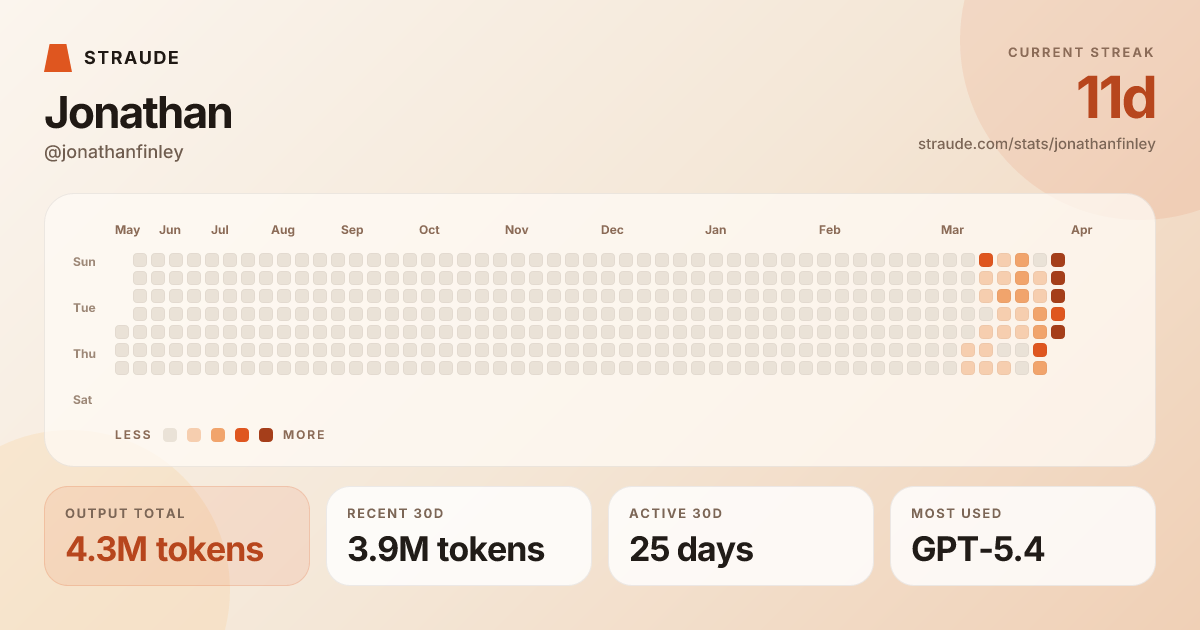The width and height of the screenshot is (1200, 630).
Task: Click the Dec month label on heatmap
Action: [612, 230]
